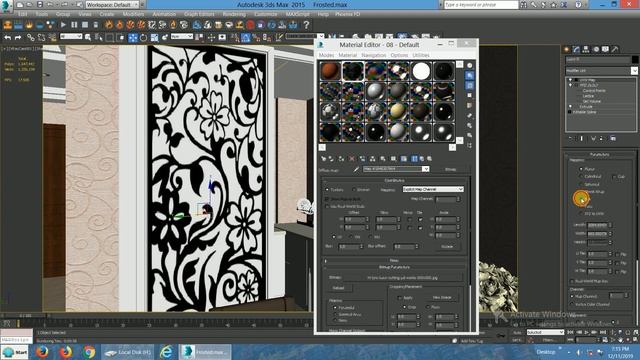Pick material from object eyedropper
The width and height of the screenshot is (640, 360).
tap(356, 169)
